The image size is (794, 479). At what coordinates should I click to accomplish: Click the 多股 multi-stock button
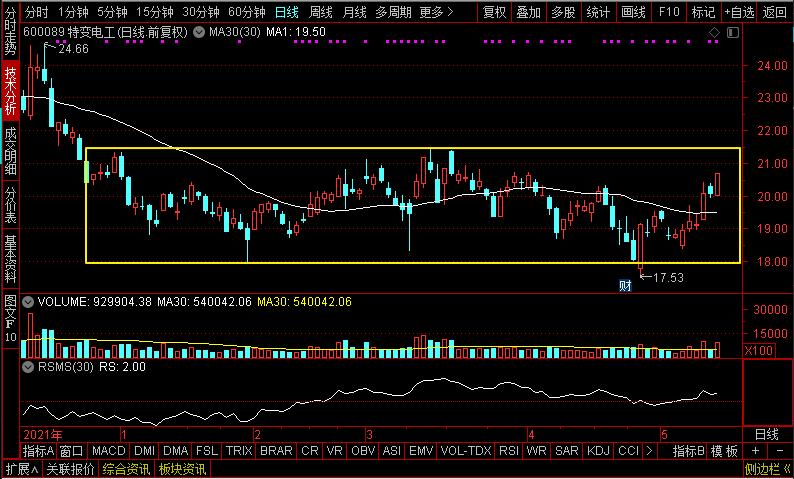point(563,12)
